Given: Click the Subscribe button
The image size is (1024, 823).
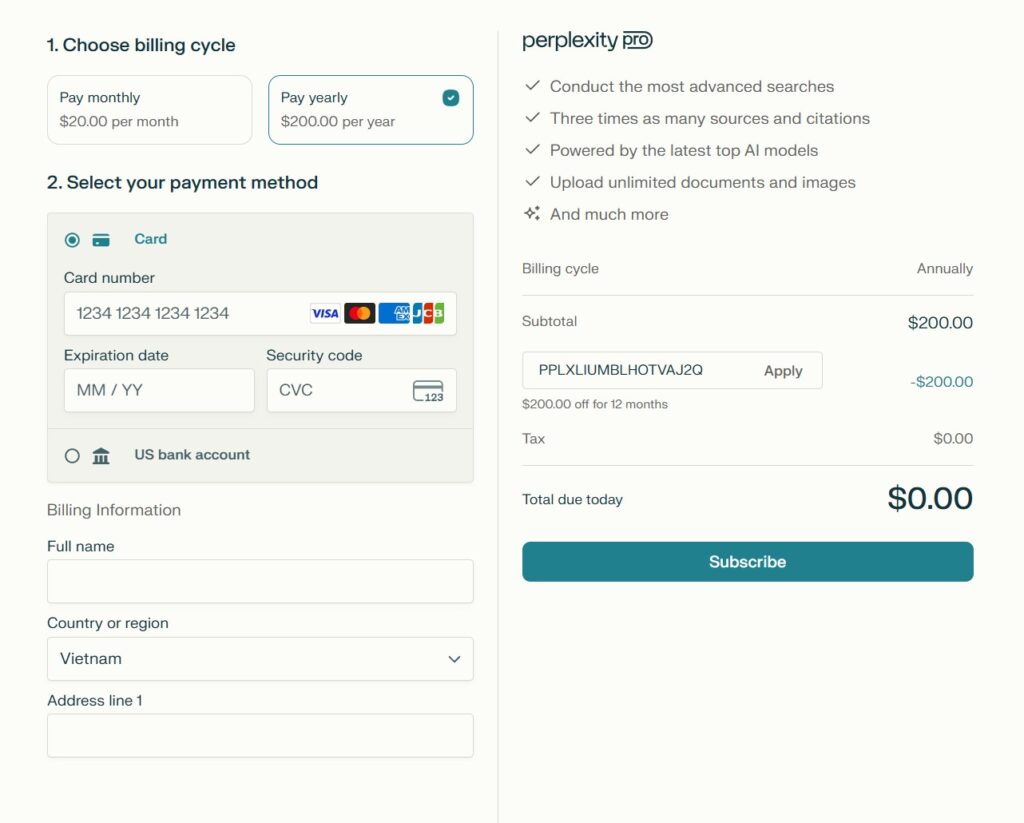Looking at the screenshot, I should pyautogui.click(x=748, y=562).
